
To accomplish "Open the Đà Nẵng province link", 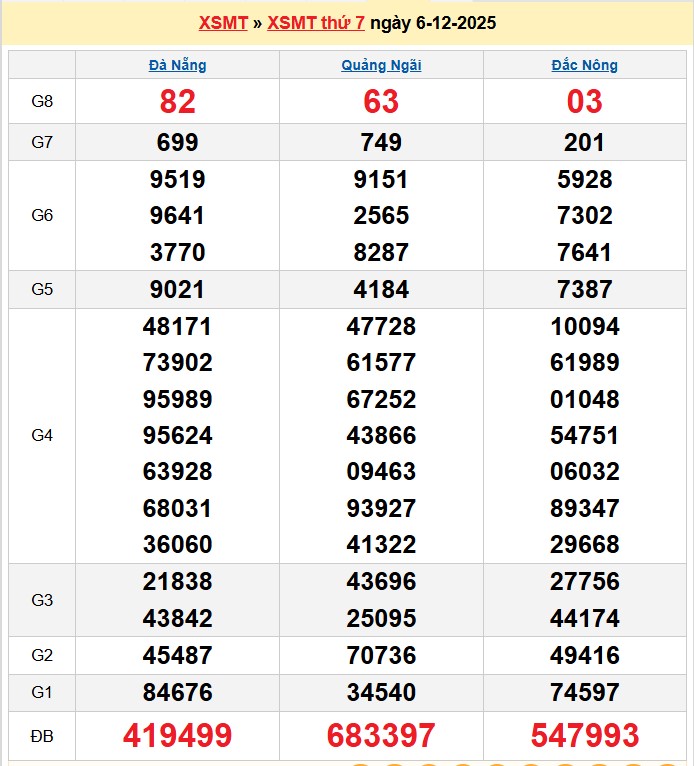I will 177,65.
